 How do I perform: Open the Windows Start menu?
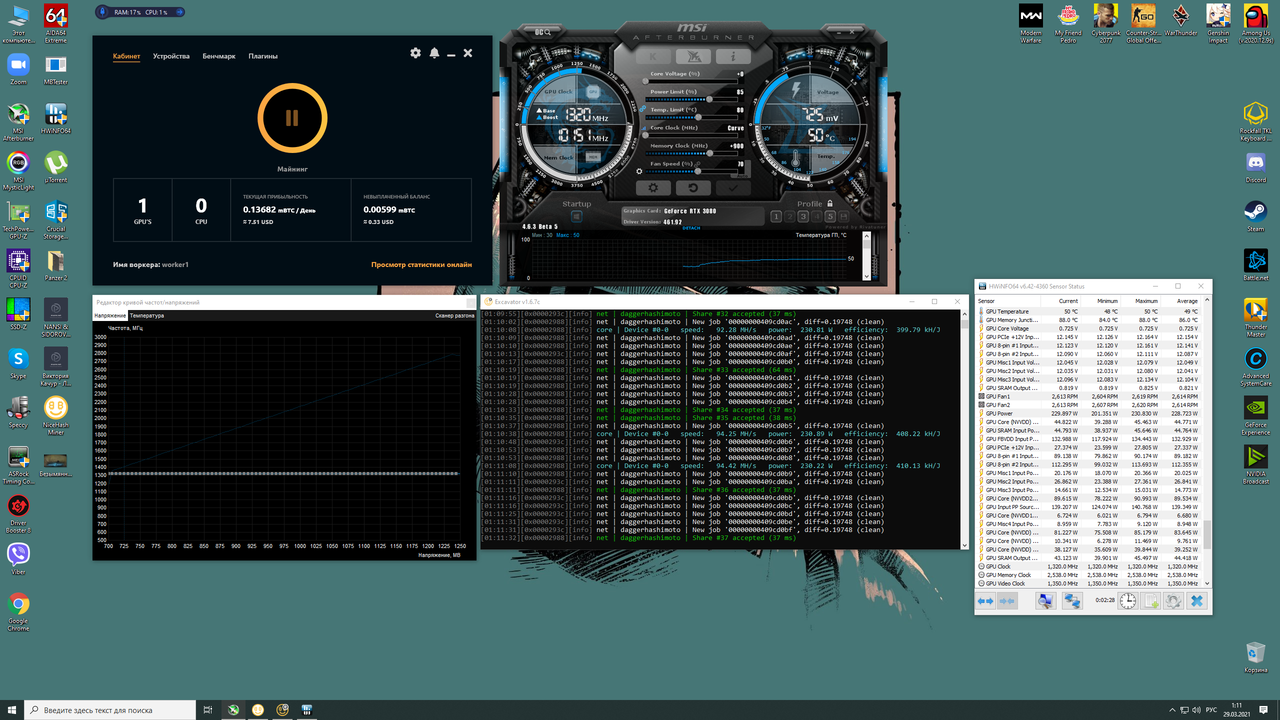tap(11, 709)
